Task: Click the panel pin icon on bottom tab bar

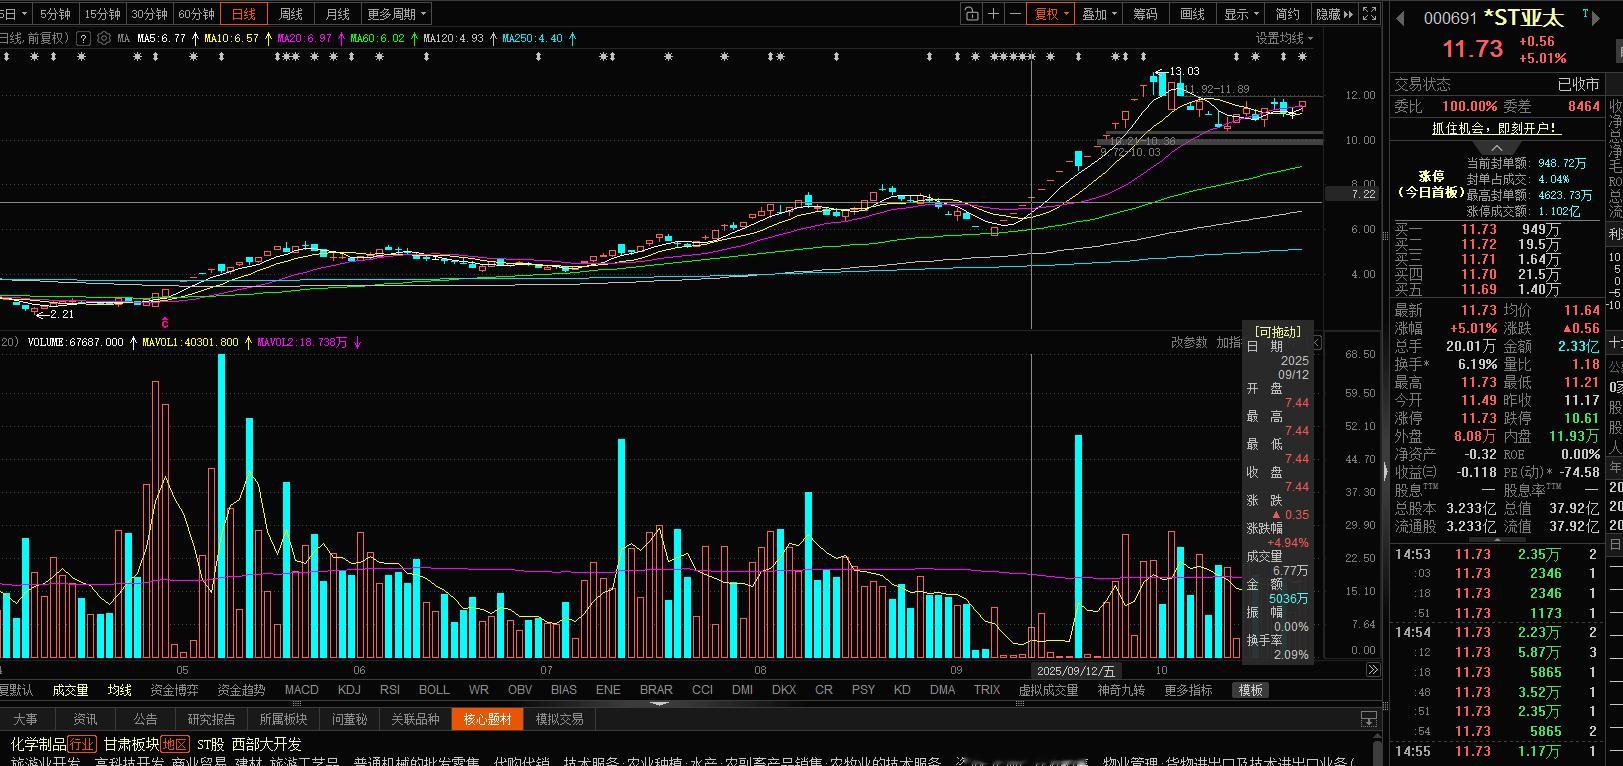Action: (x=1368, y=719)
